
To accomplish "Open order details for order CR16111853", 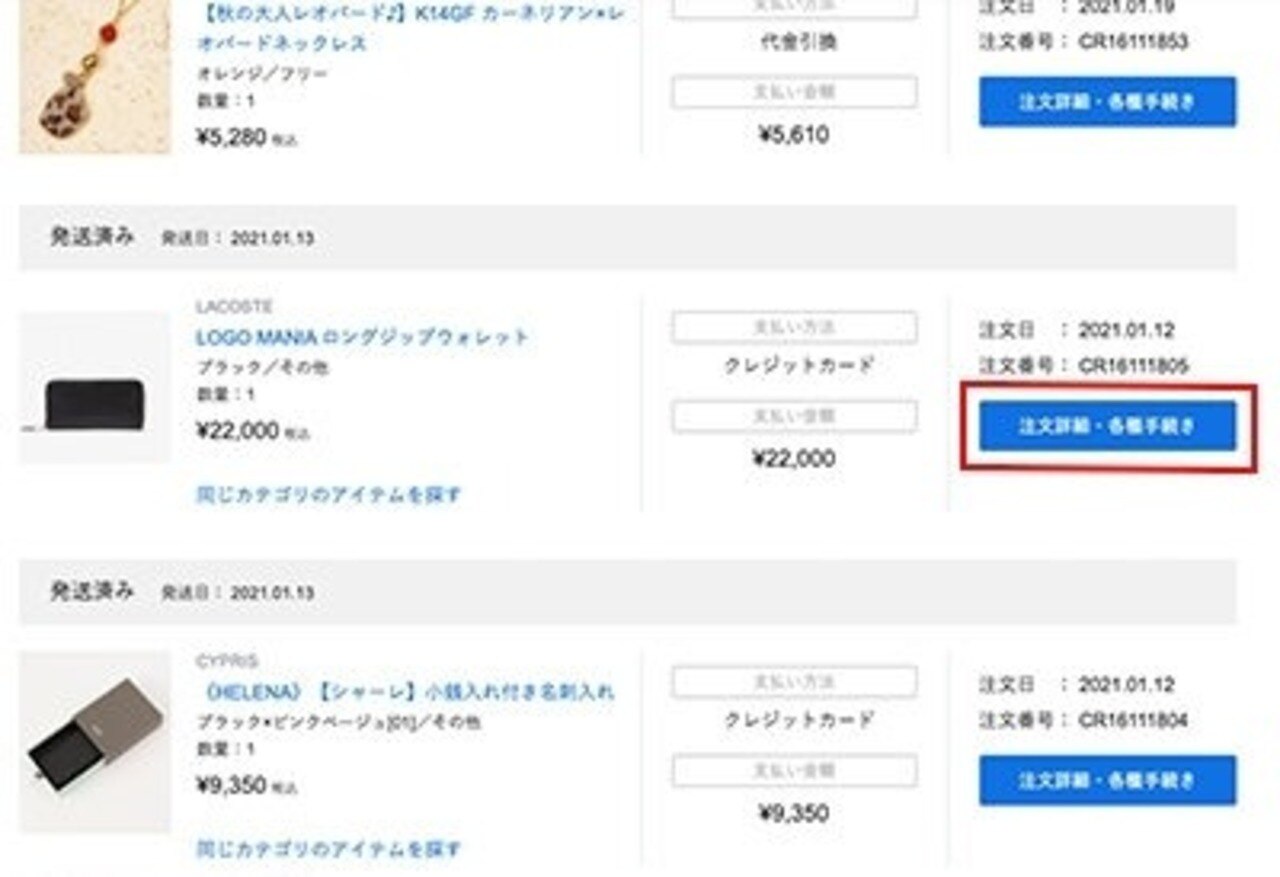I will coord(1107,102).
